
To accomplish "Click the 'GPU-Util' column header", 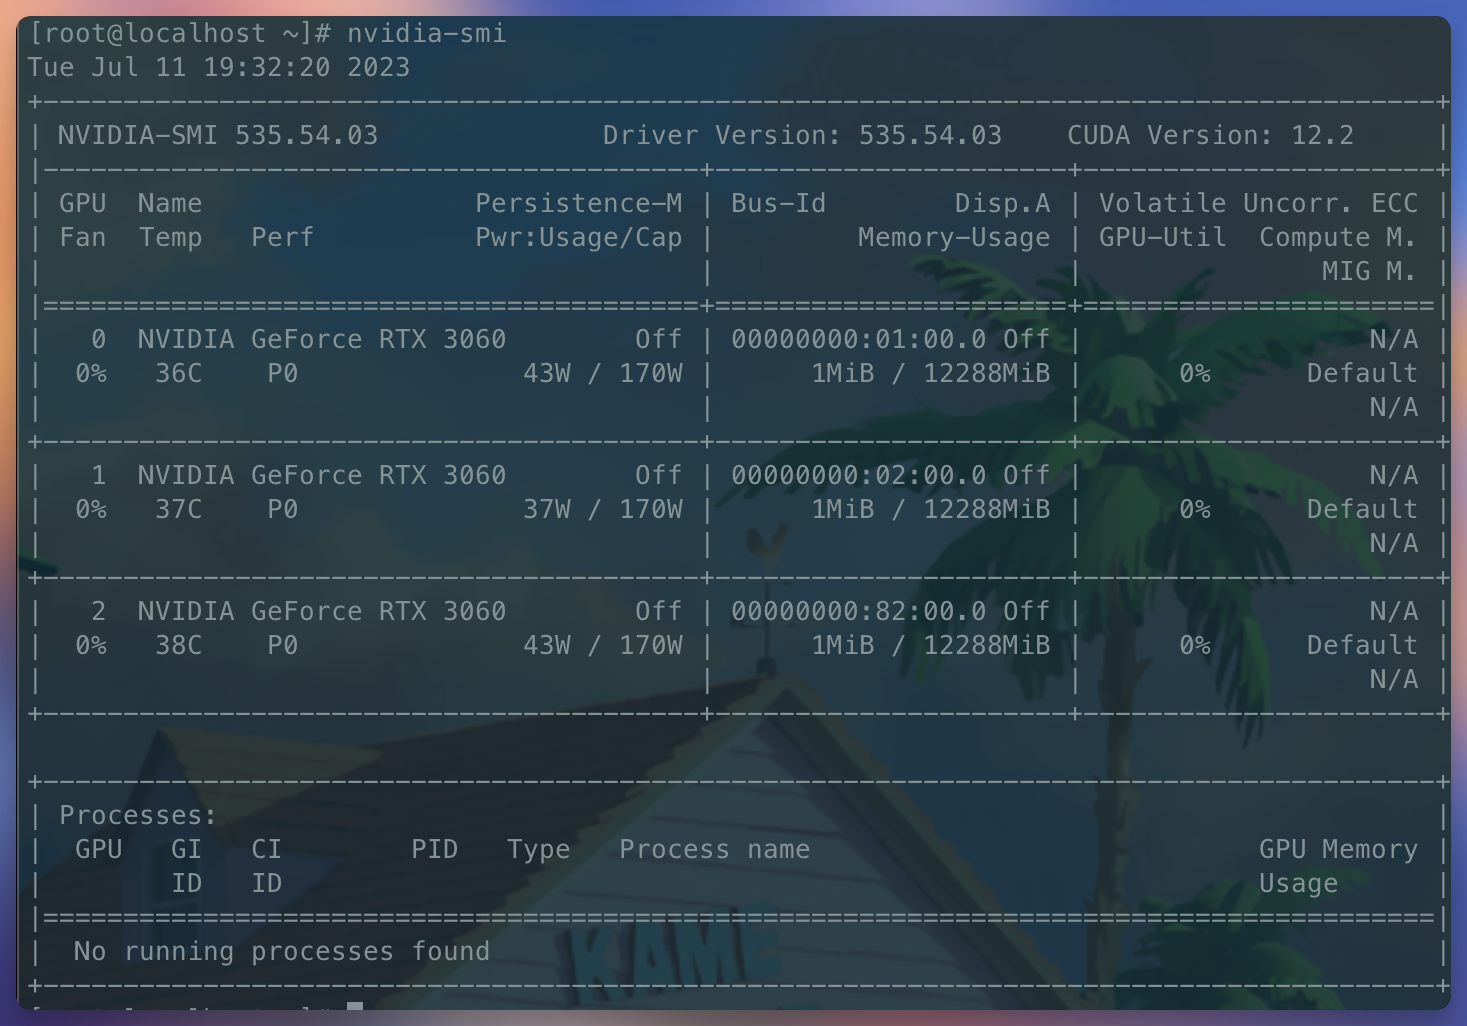I will click(x=1163, y=237).
